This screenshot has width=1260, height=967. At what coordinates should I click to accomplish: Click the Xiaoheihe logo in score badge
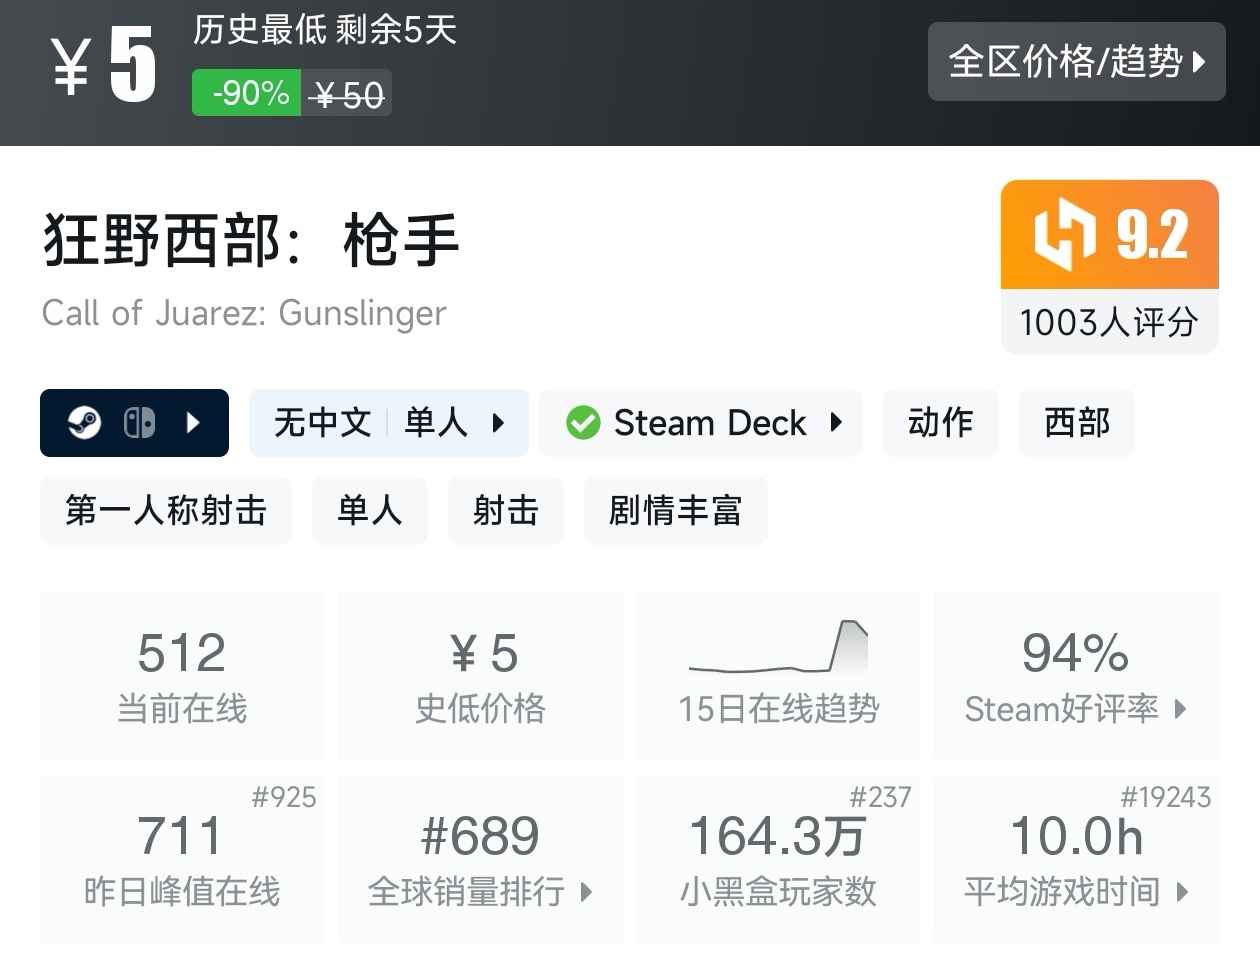1064,235
